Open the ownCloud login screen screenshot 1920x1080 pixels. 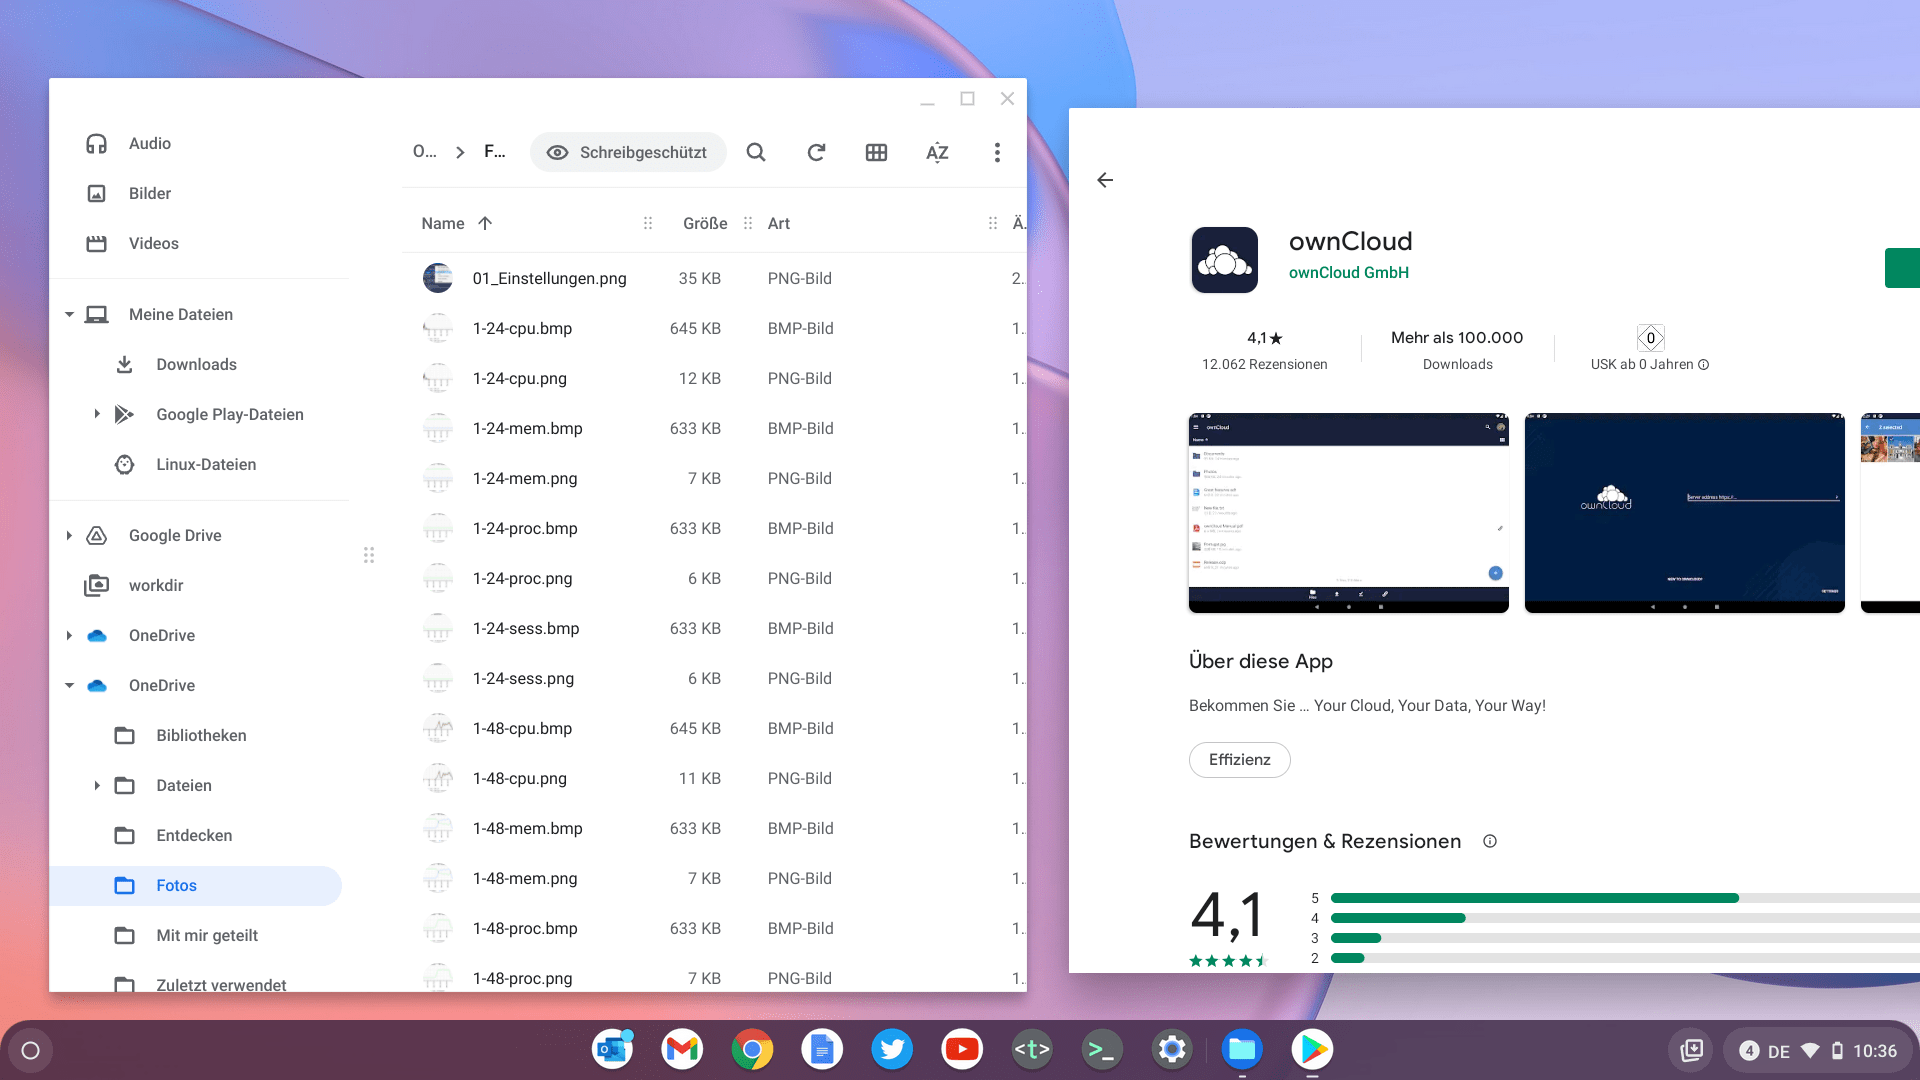click(x=1684, y=513)
